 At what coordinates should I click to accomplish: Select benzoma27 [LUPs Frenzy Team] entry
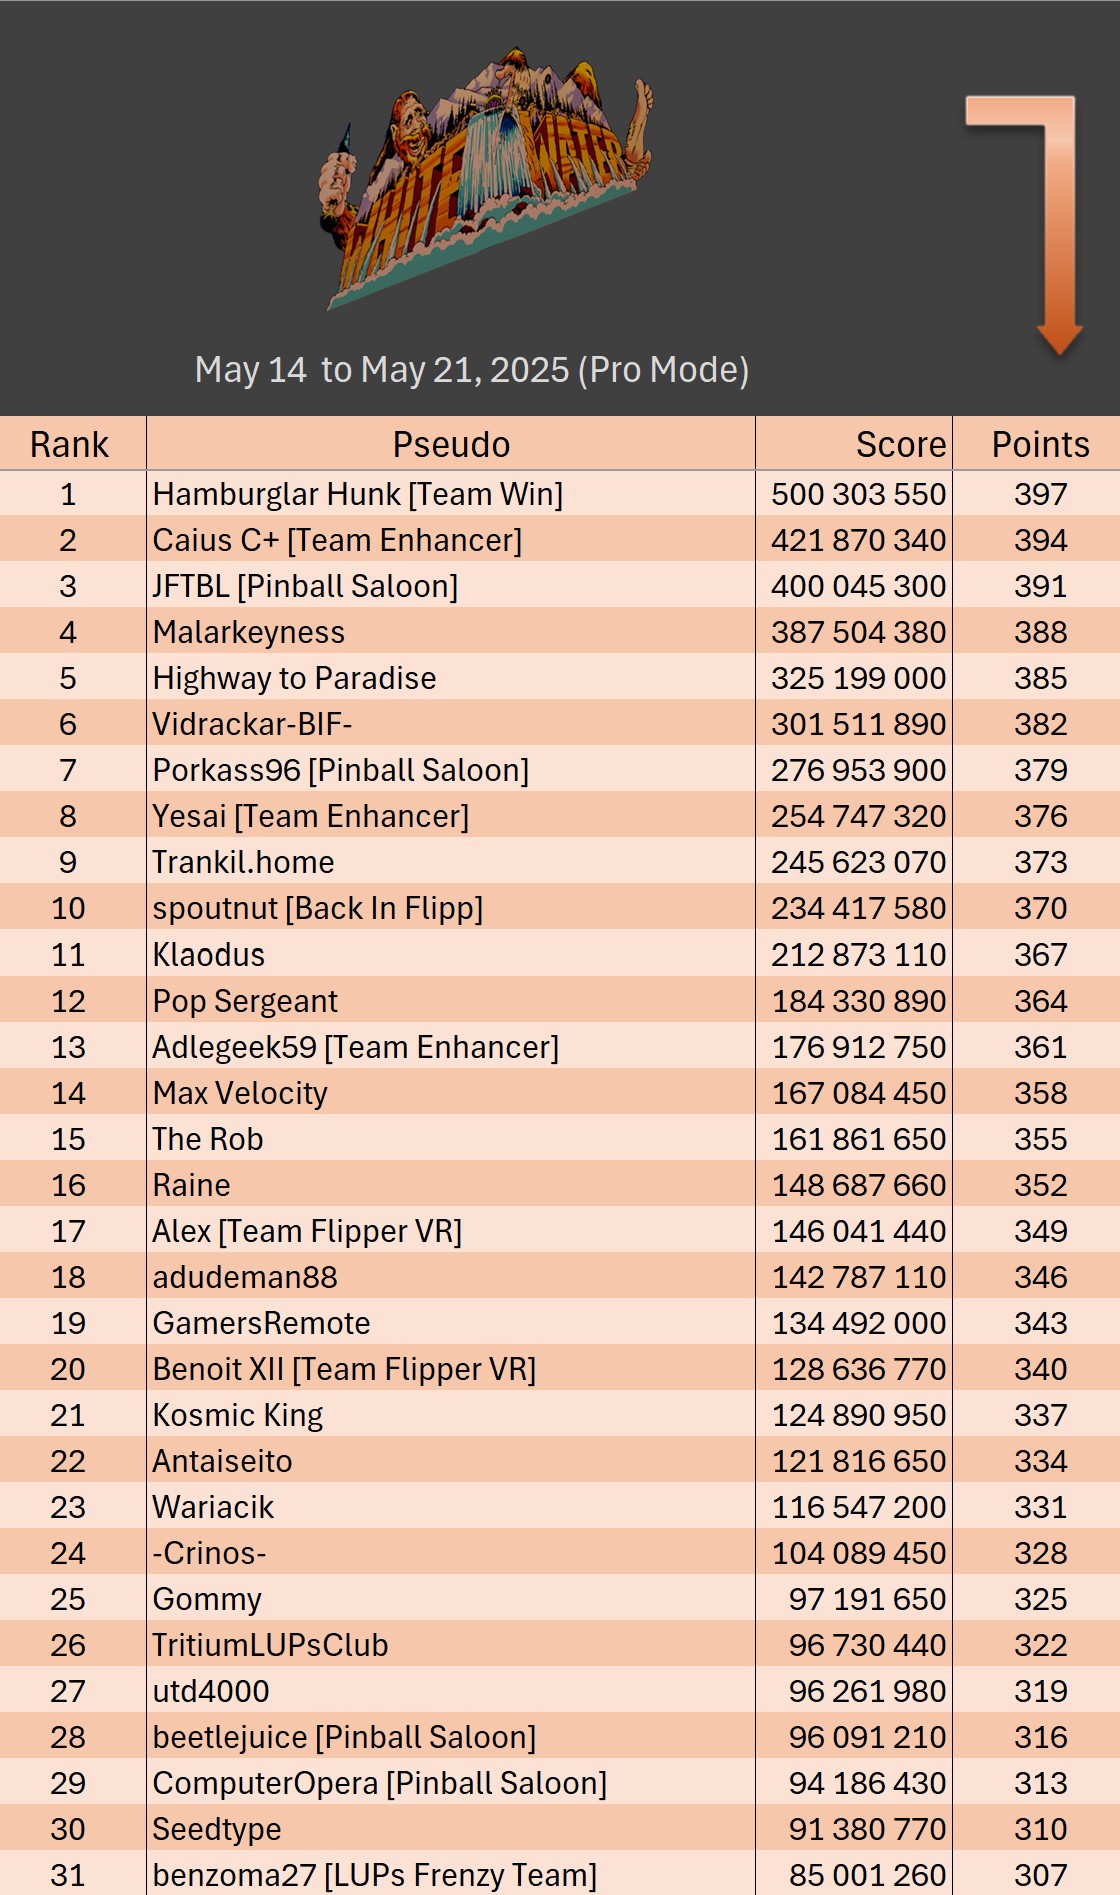374,1875
